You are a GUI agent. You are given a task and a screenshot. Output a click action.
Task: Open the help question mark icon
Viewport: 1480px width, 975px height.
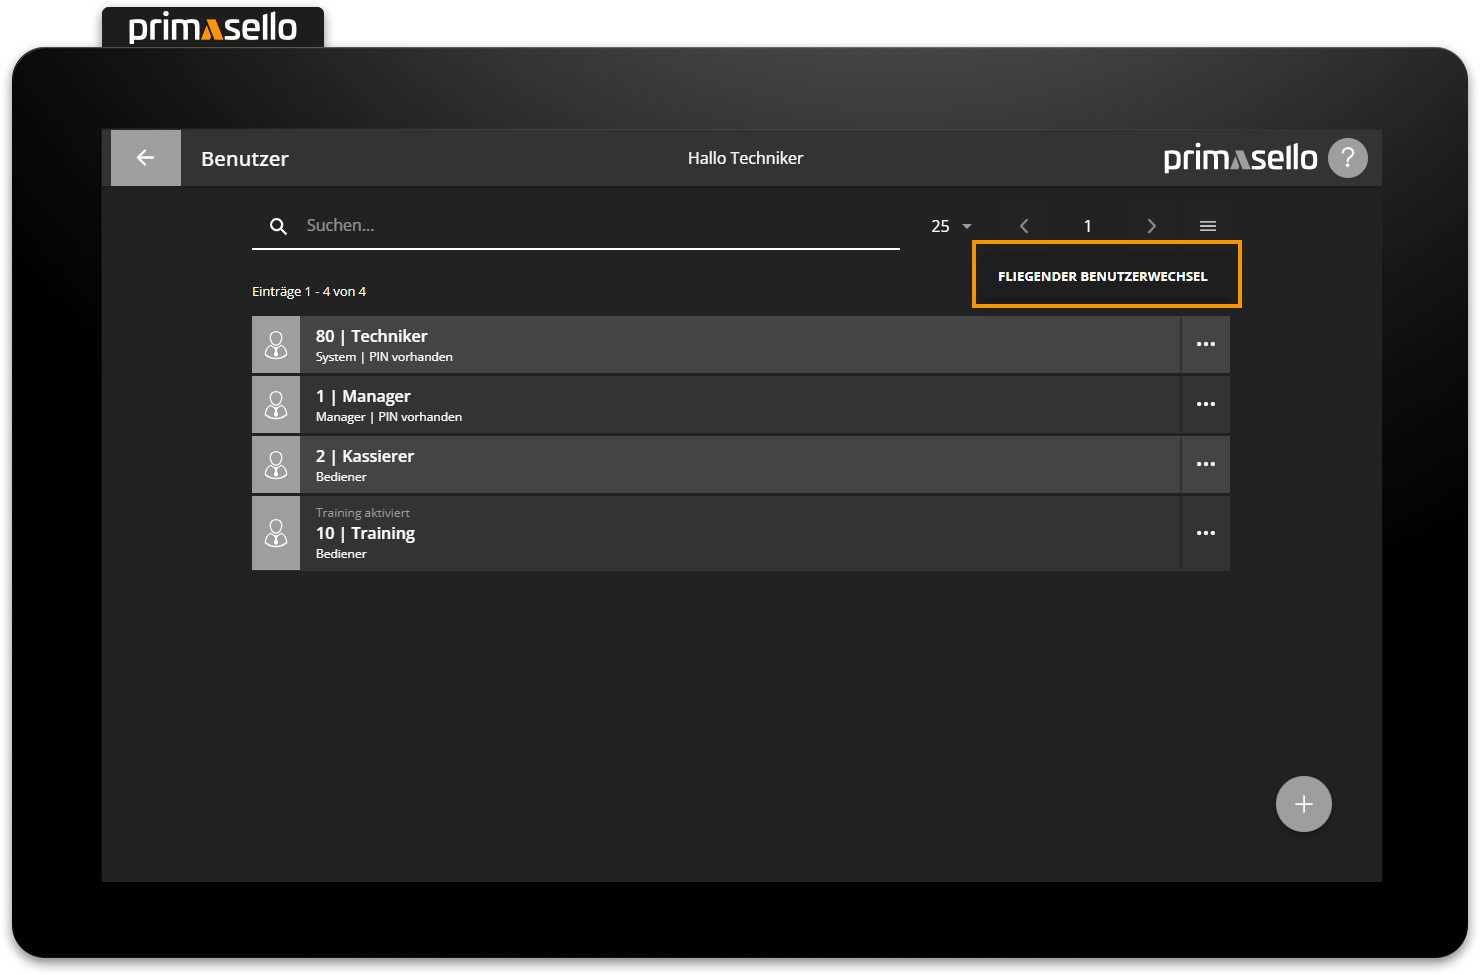[x=1347, y=158]
